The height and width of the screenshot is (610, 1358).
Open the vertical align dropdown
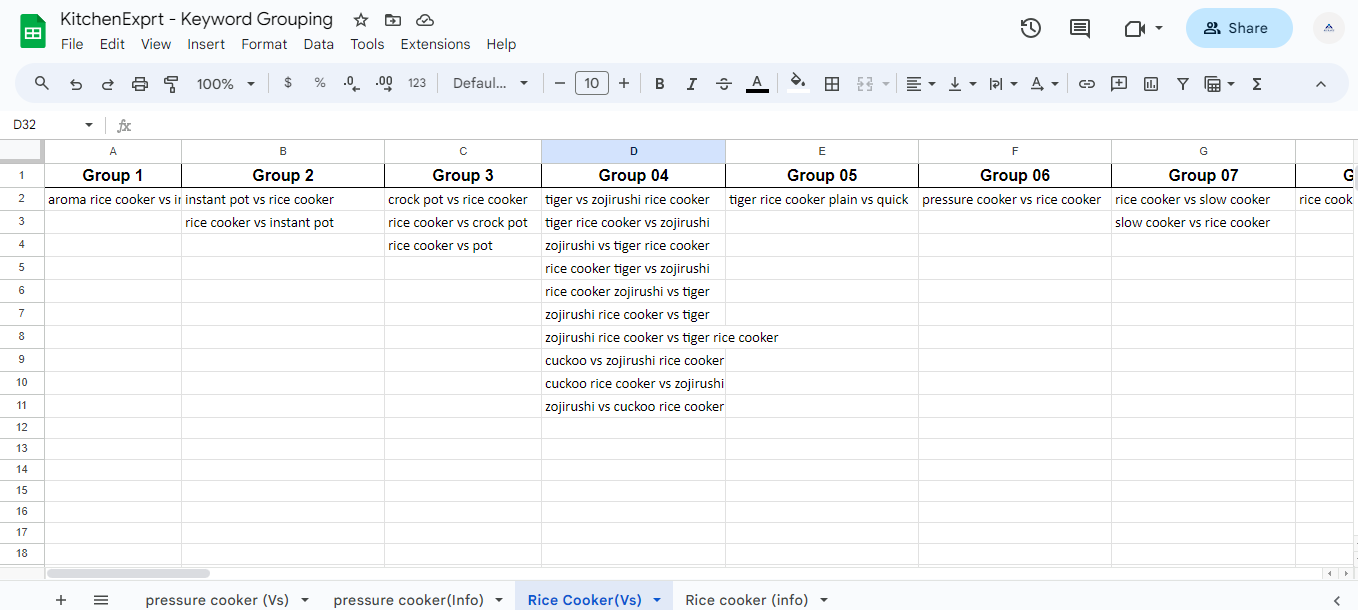click(961, 84)
